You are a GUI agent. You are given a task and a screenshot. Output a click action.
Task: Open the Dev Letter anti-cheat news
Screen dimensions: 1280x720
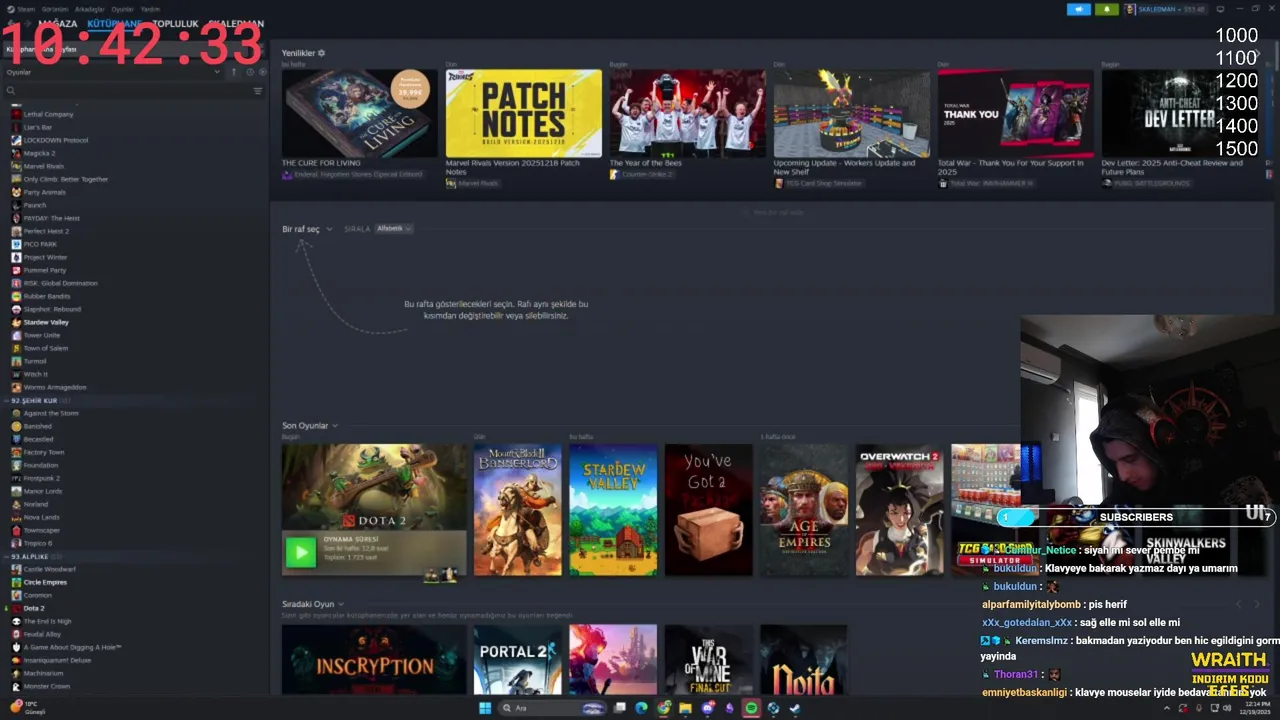[x=1180, y=113]
